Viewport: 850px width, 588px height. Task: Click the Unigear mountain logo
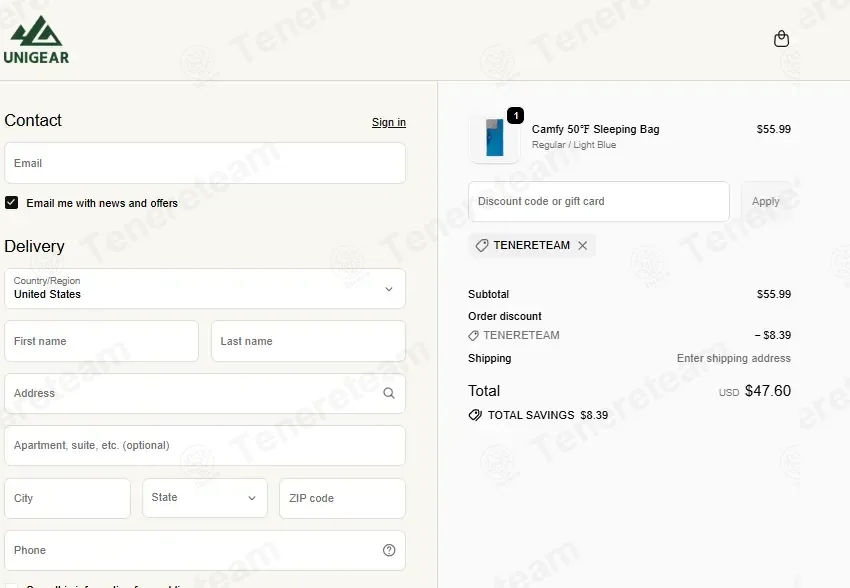pos(36,40)
